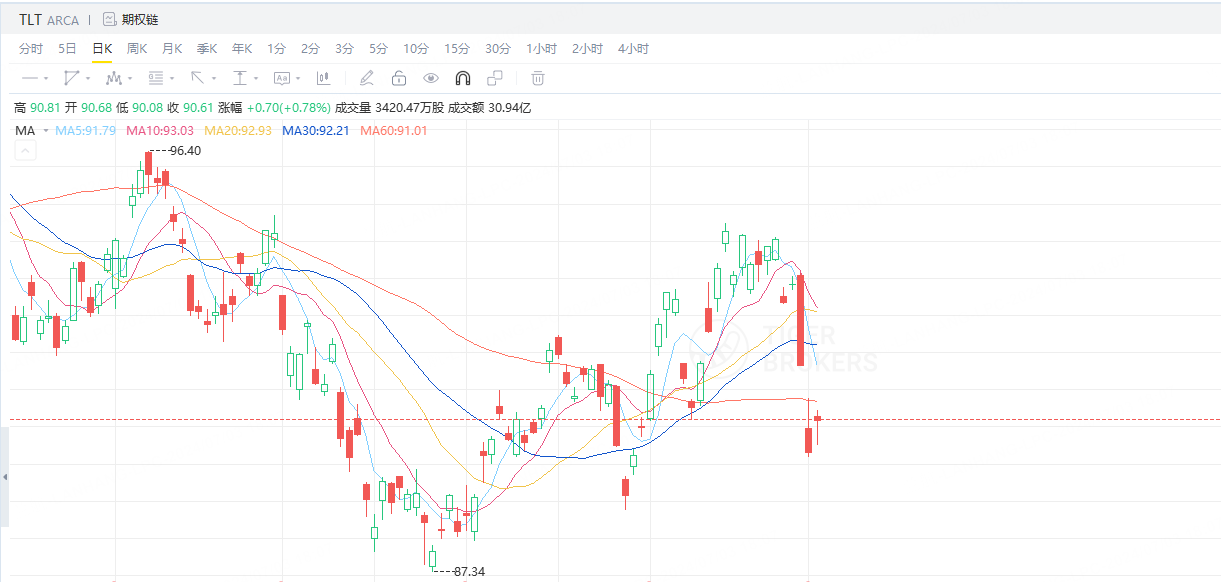Switch to the 4小时 interval

coord(633,49)
